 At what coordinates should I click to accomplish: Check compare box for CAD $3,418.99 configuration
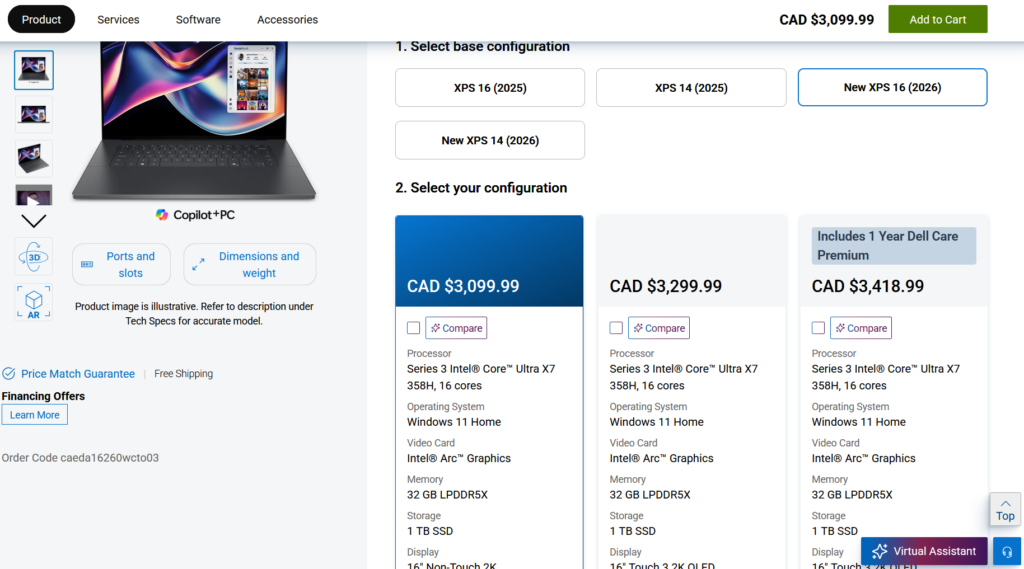(x=818, y=328)
